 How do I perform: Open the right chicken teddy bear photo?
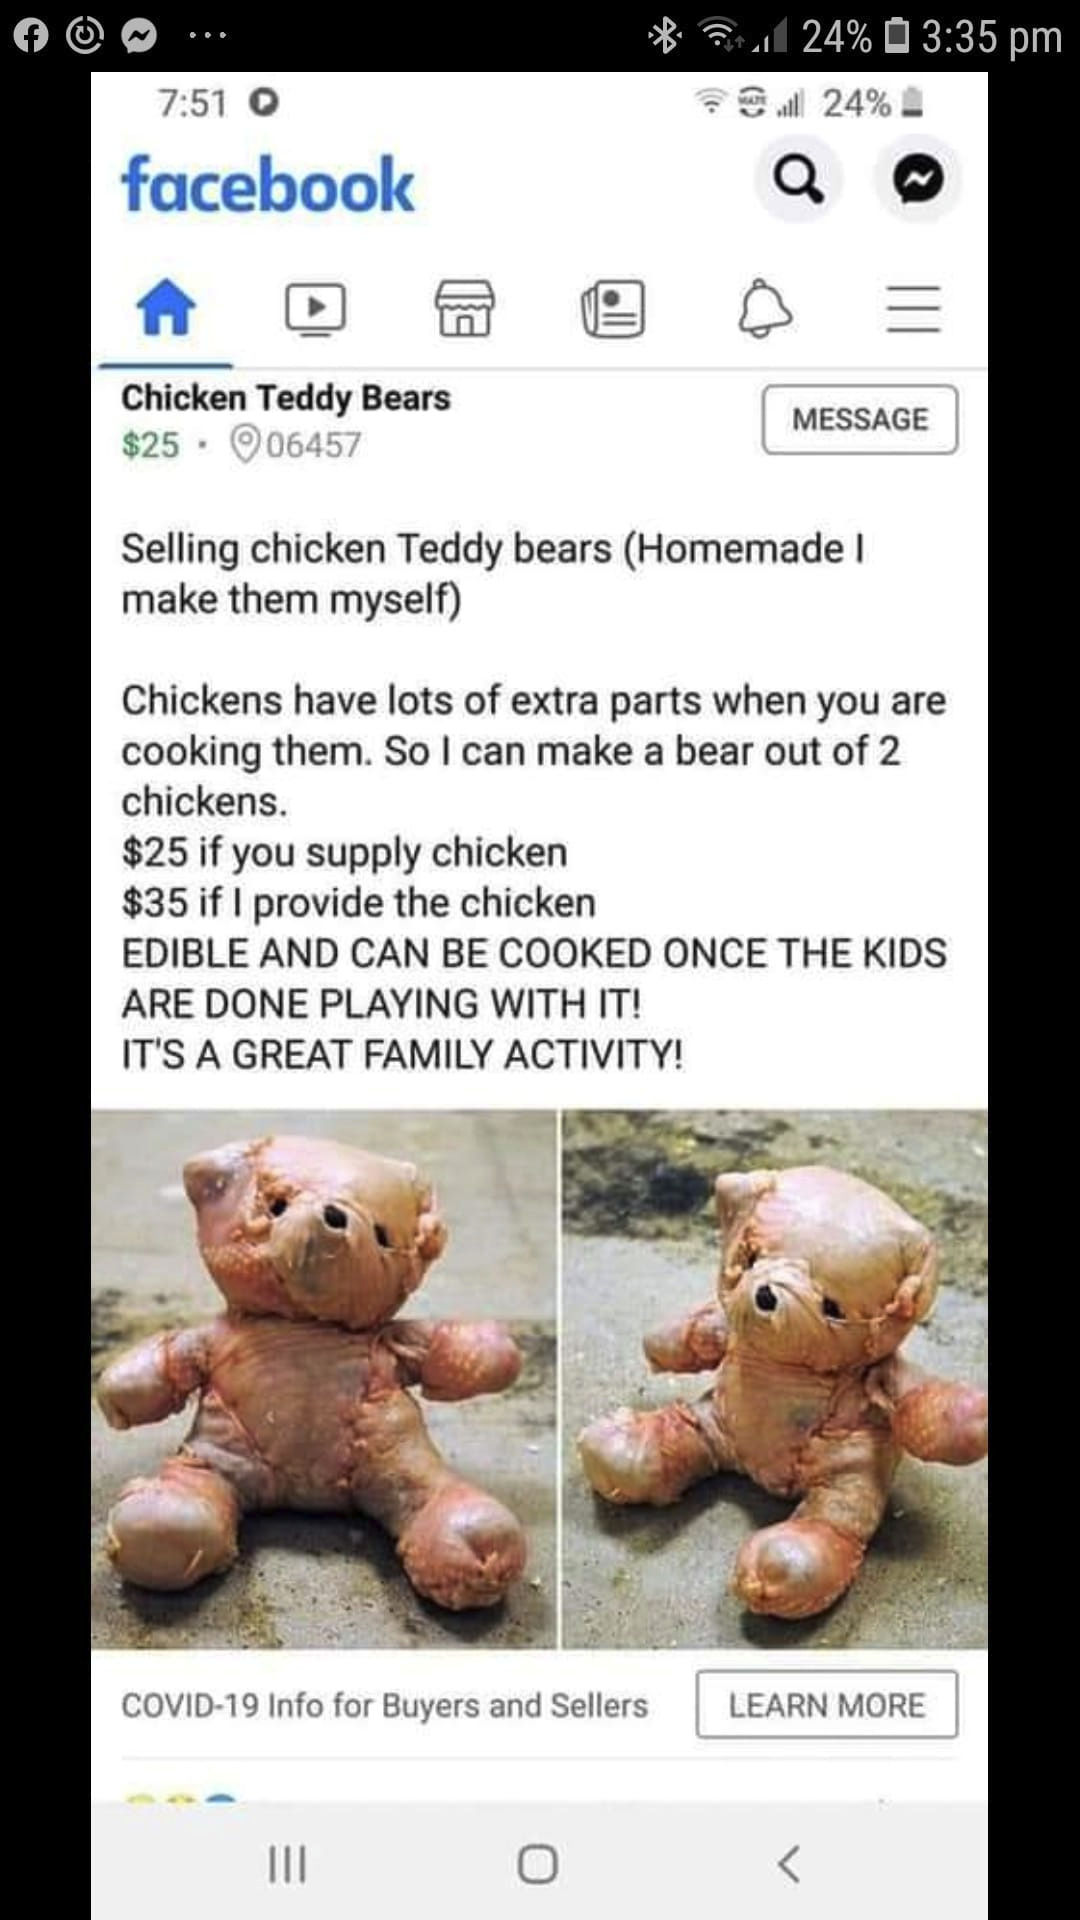pyautogui.click(x=775, y=1379)
